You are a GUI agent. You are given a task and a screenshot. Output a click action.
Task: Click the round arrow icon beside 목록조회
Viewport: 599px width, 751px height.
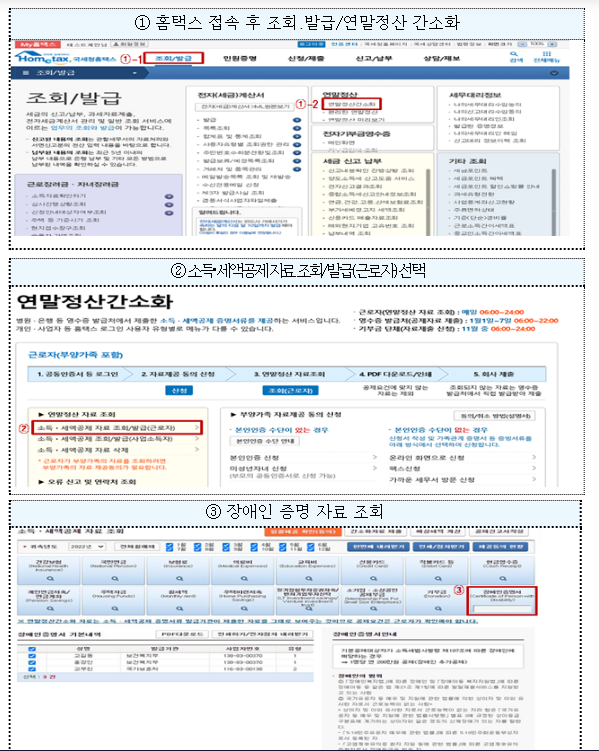tap(297, 128)
